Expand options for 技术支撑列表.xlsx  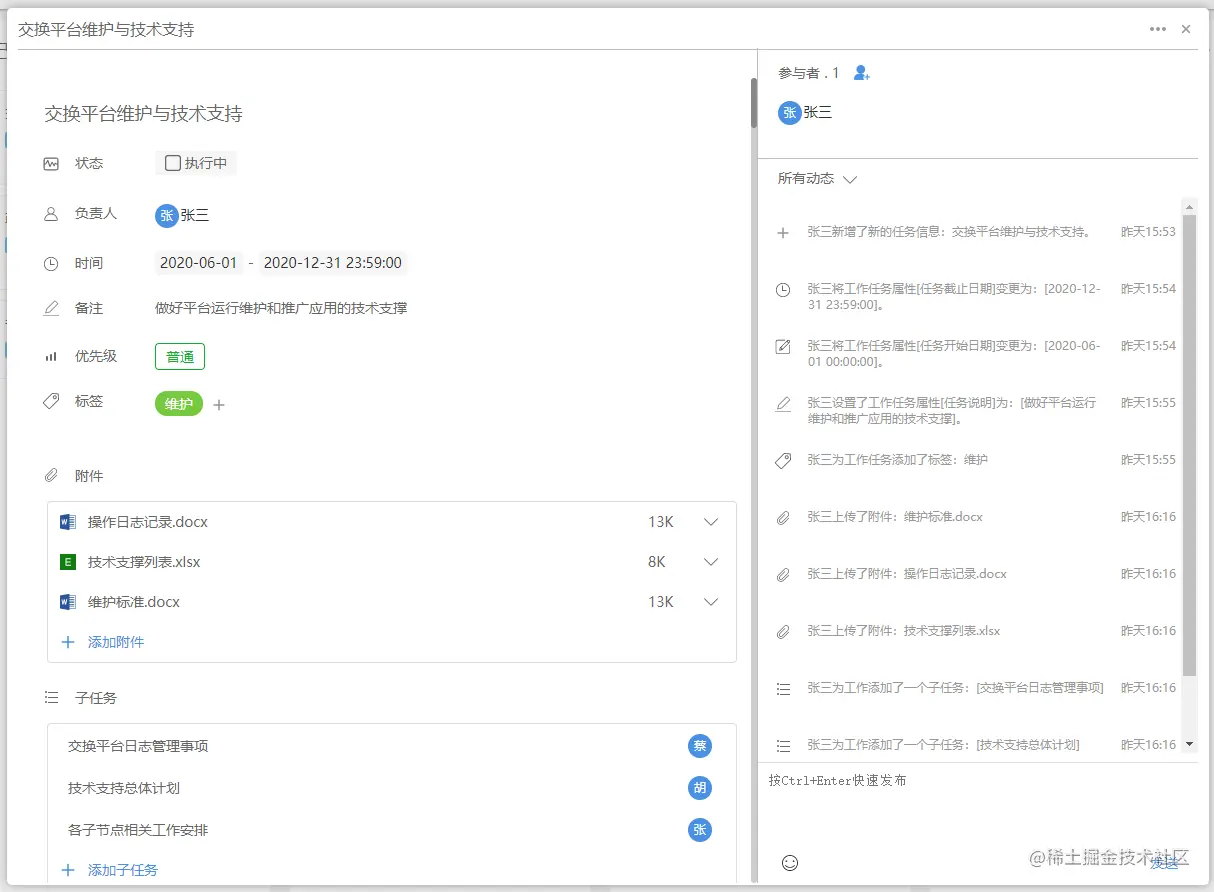pos(711,562)
